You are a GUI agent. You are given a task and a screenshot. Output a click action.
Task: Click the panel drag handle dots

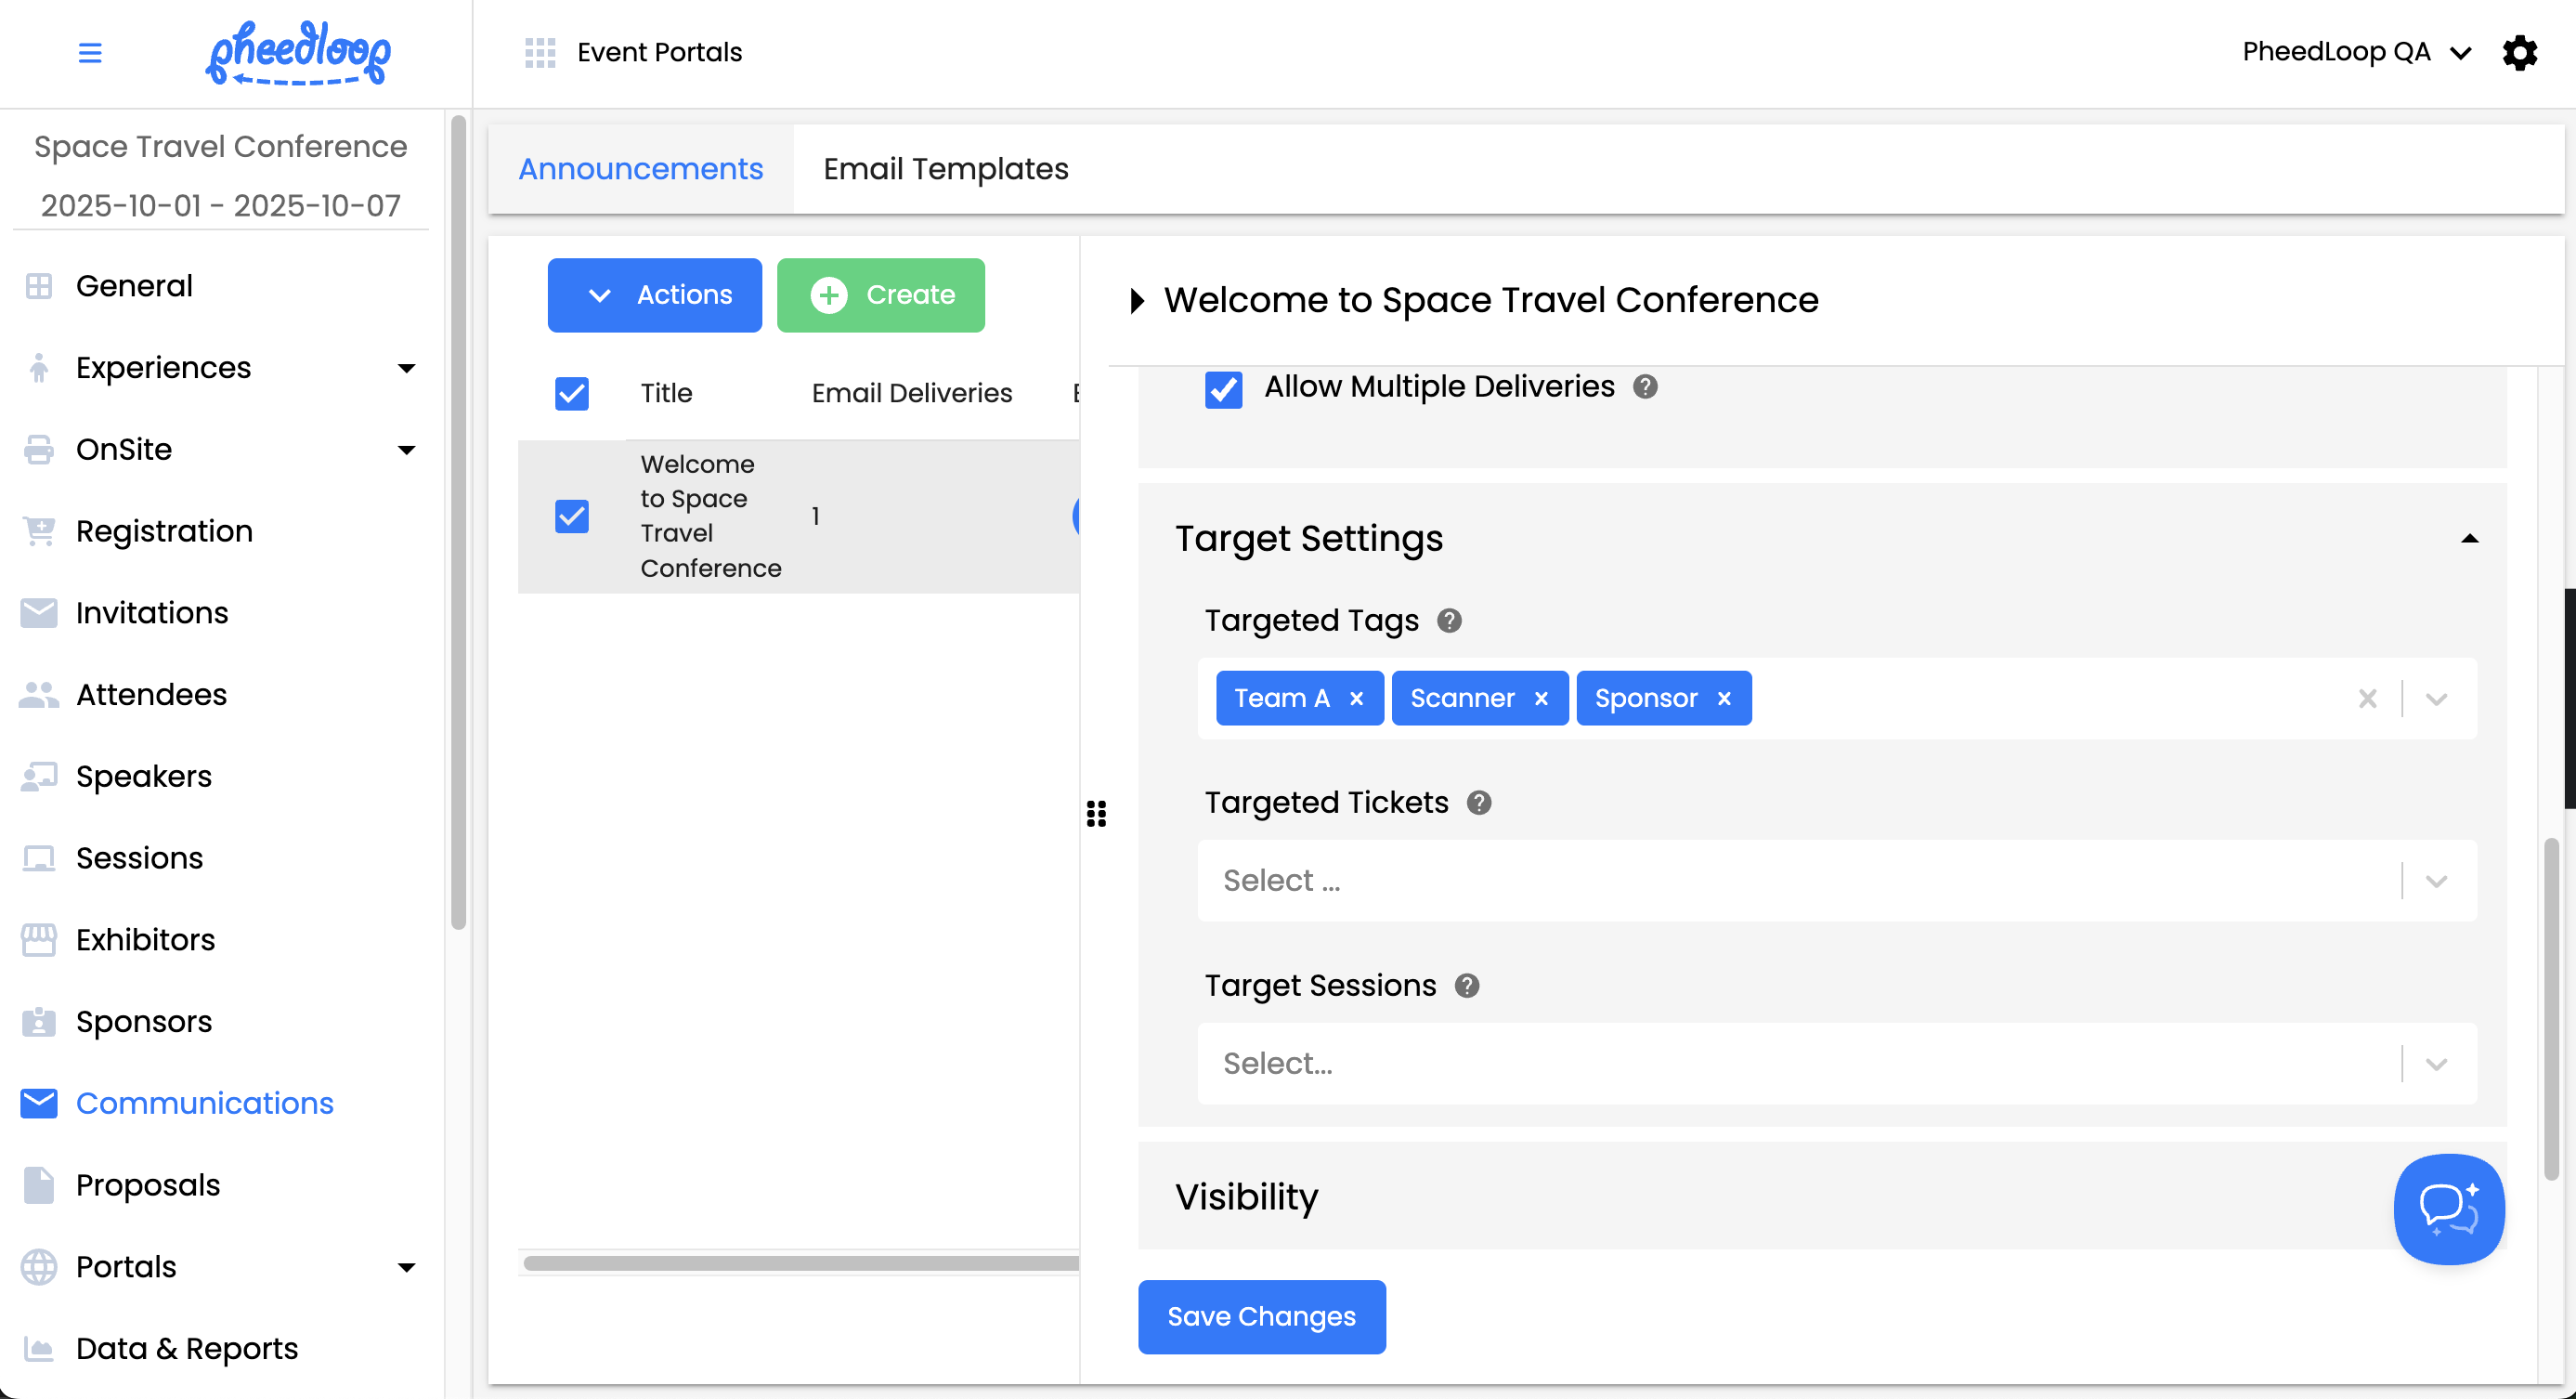click(x=1096, y=813)
